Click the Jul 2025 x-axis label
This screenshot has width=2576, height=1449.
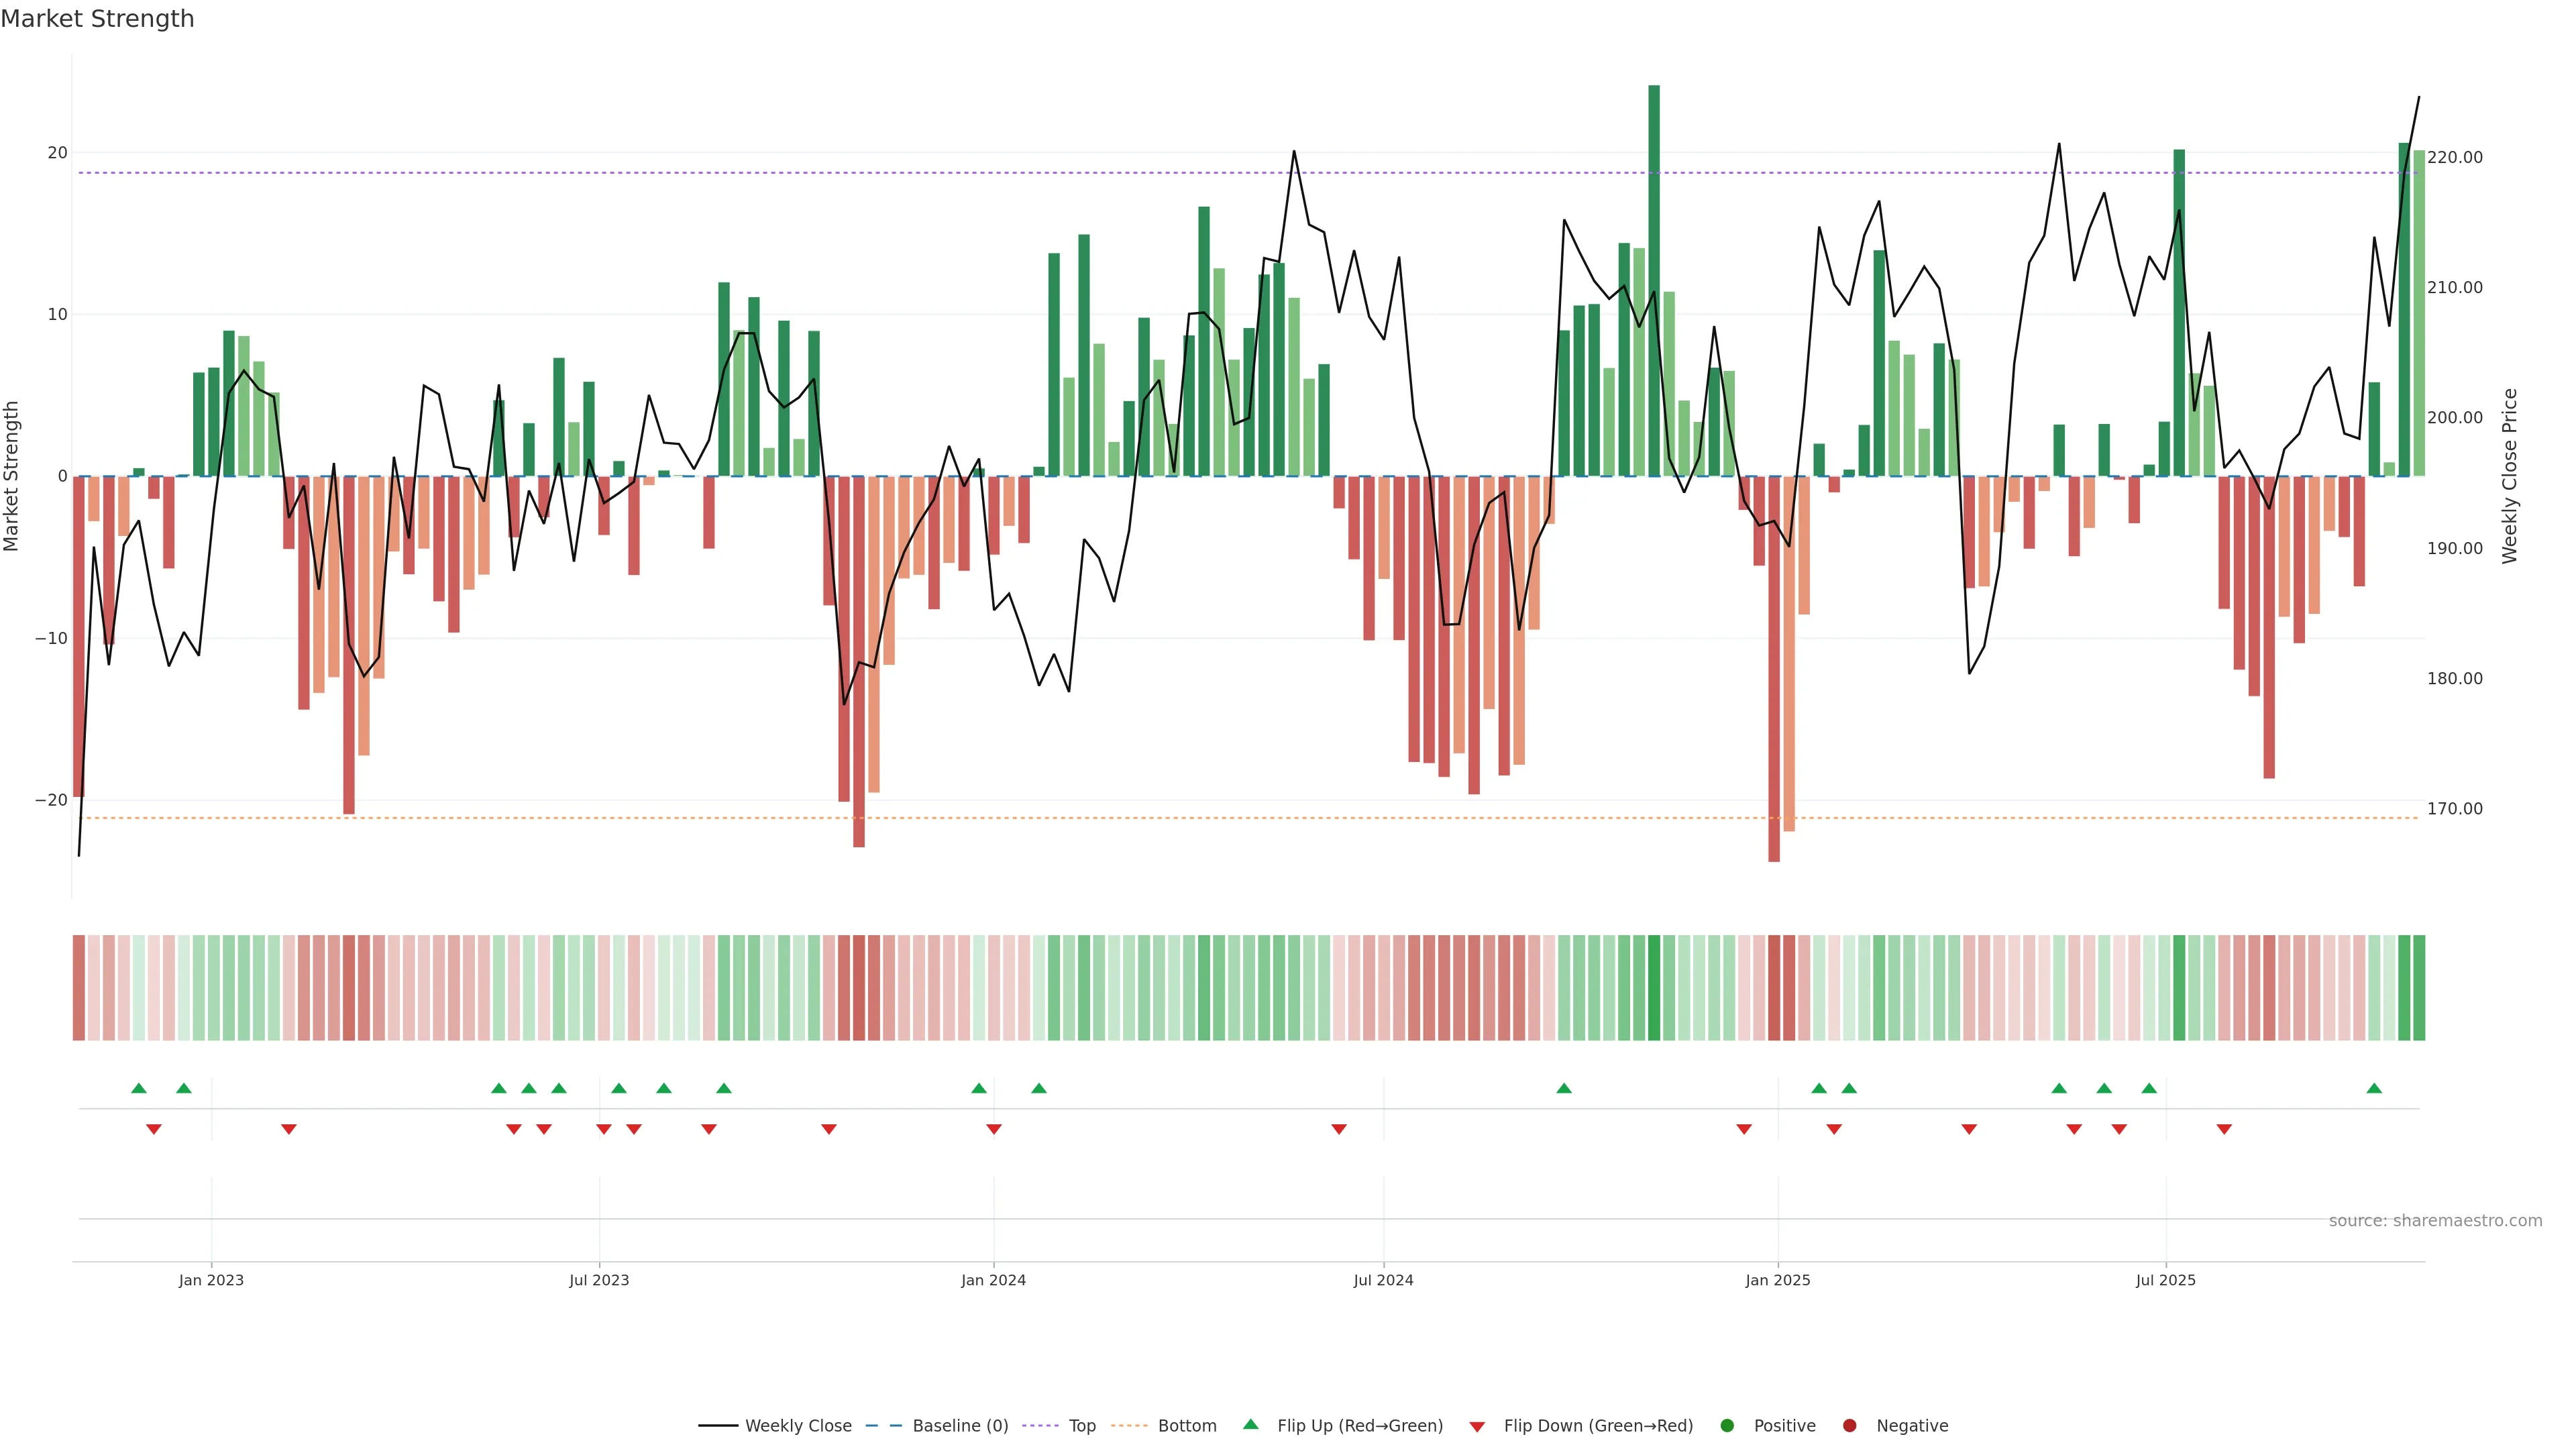tap(2165, 1280)
